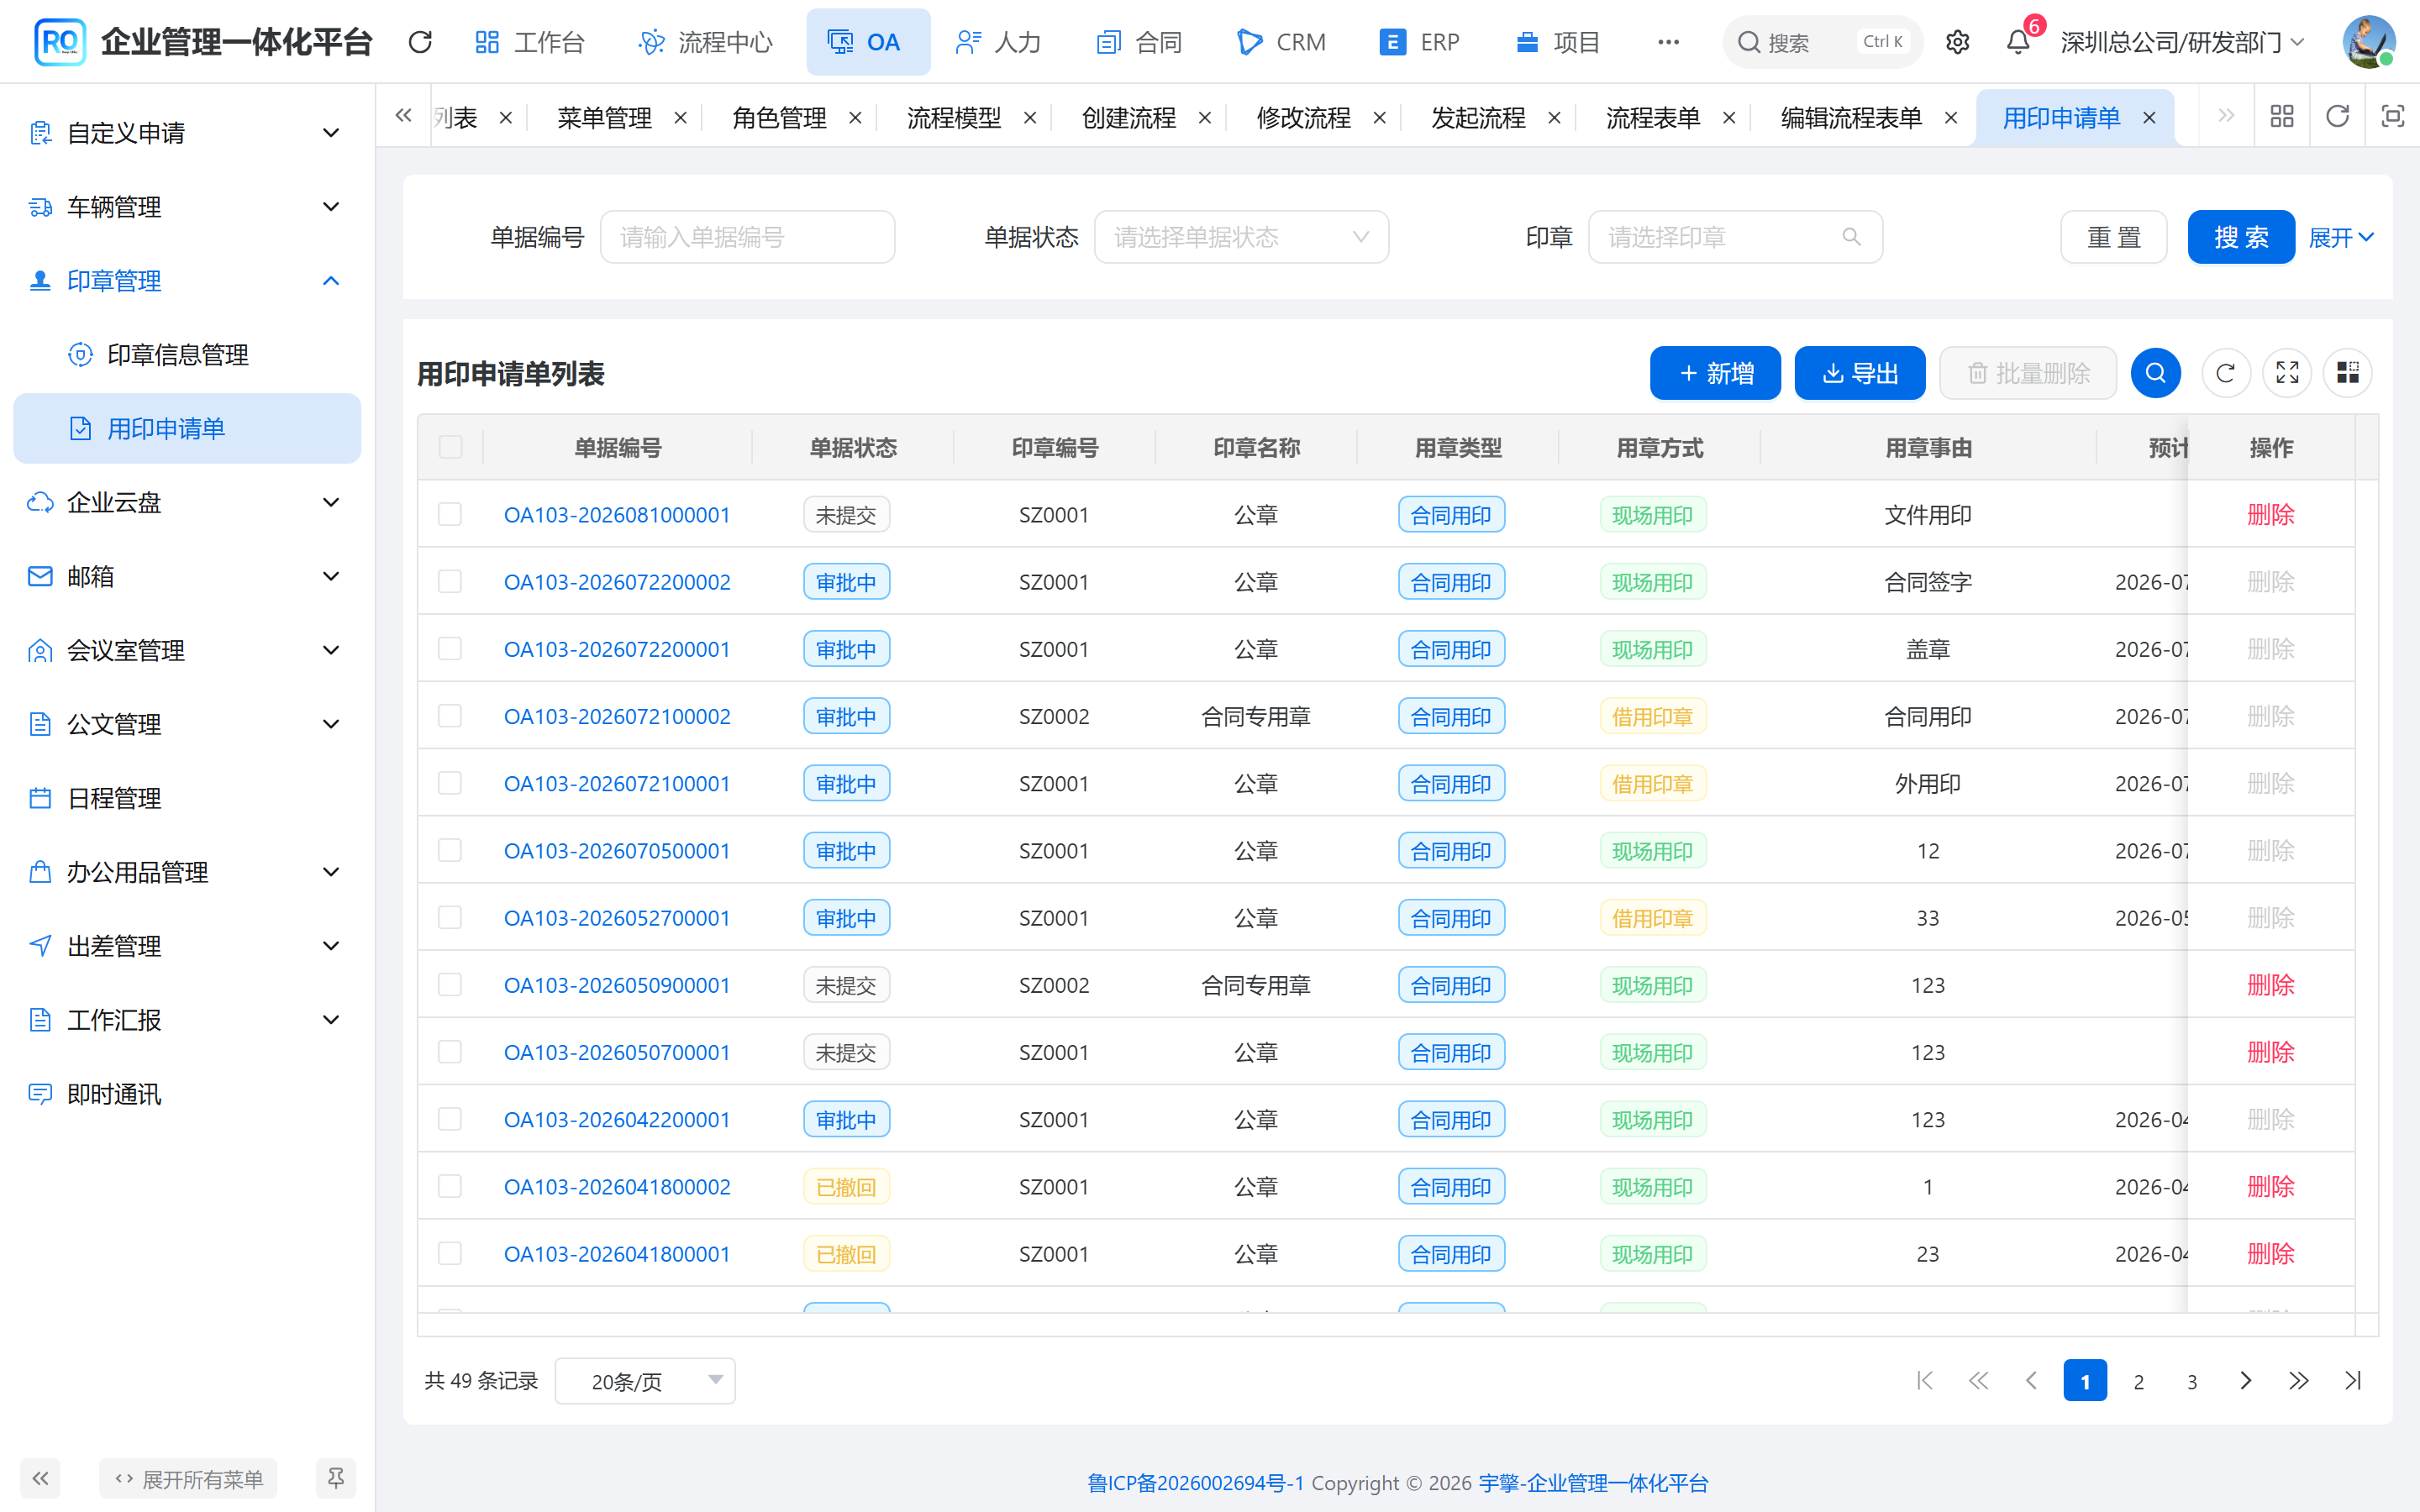Open the 20条/页 page size dropdown
The image size is (2420, 1512).
pyautogui.click(x=645, y=1381)
